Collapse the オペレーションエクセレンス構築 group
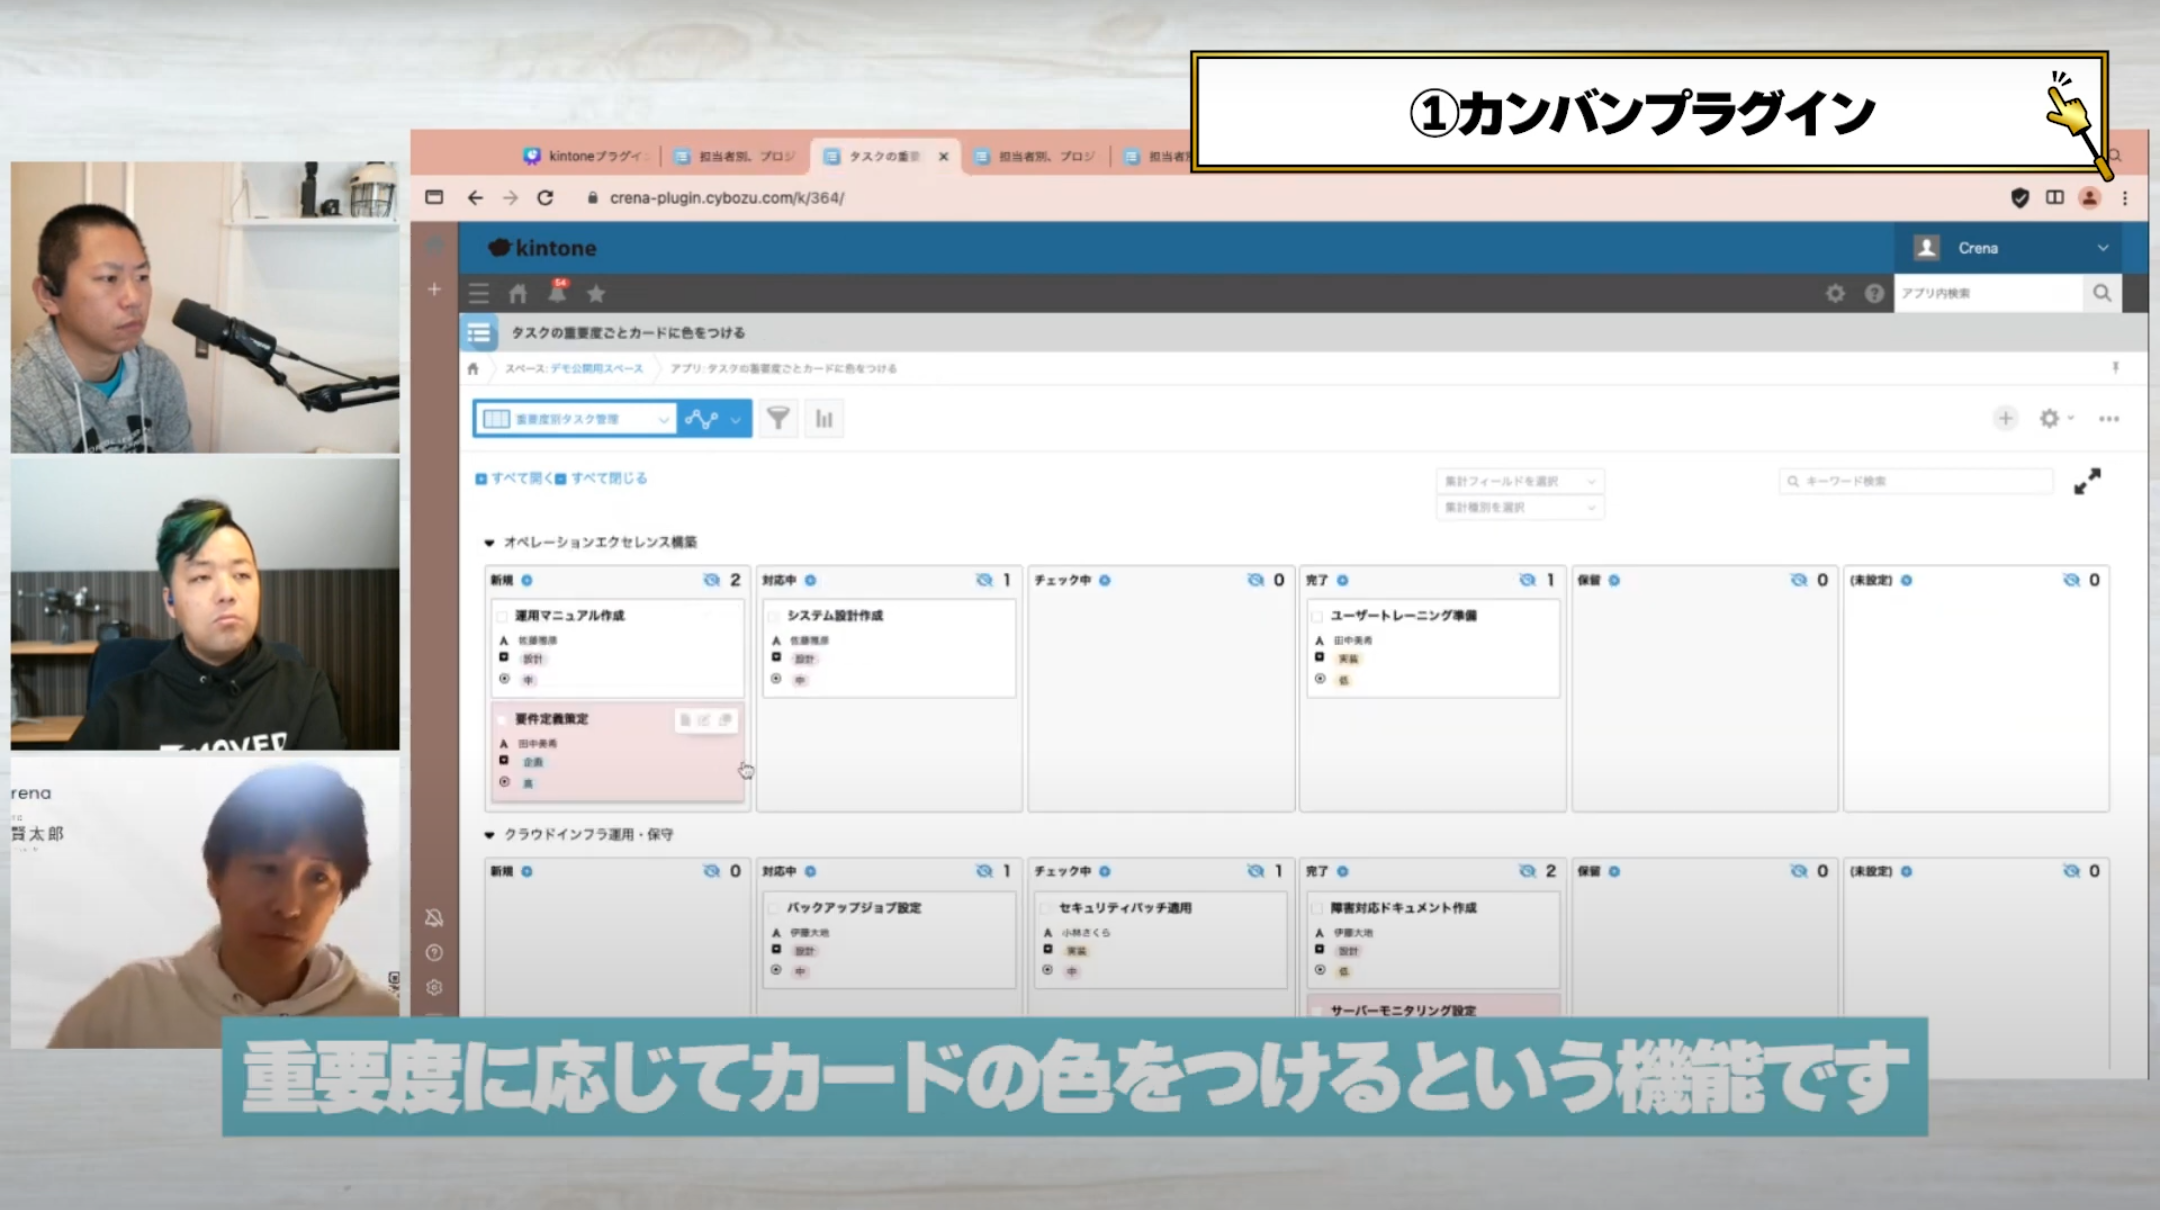This screenshot has height=1210, width=2160. point(489,543)
